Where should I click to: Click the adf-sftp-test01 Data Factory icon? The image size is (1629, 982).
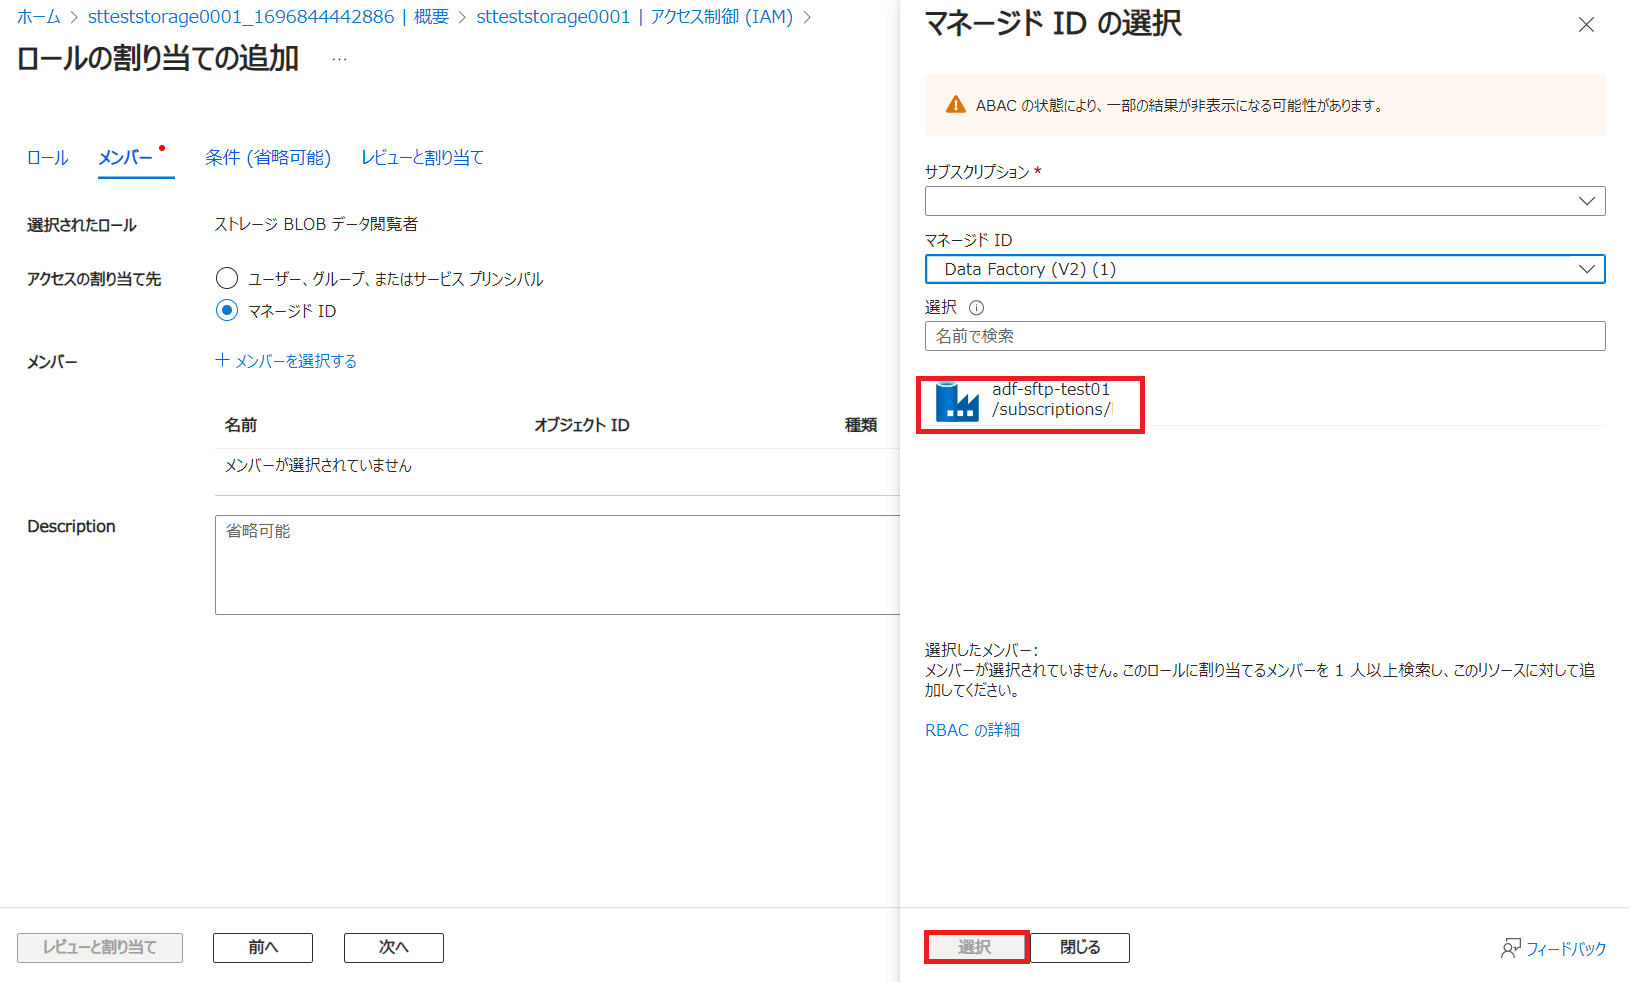pos(957,401)
